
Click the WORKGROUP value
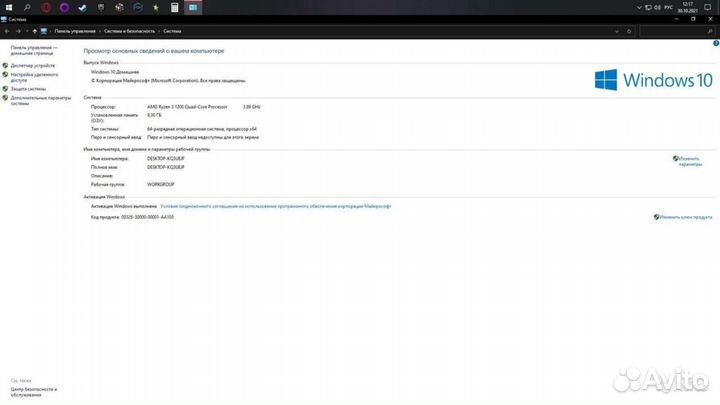point(160,185)
